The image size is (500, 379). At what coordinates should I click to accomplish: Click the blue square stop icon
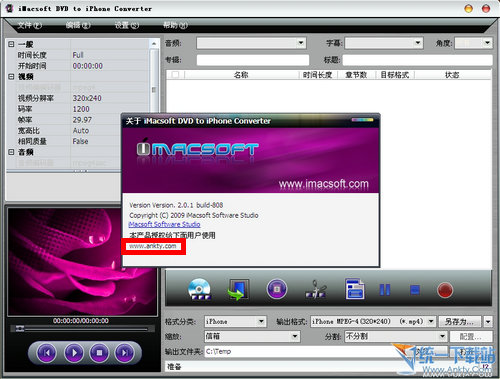tap(415, 290)
